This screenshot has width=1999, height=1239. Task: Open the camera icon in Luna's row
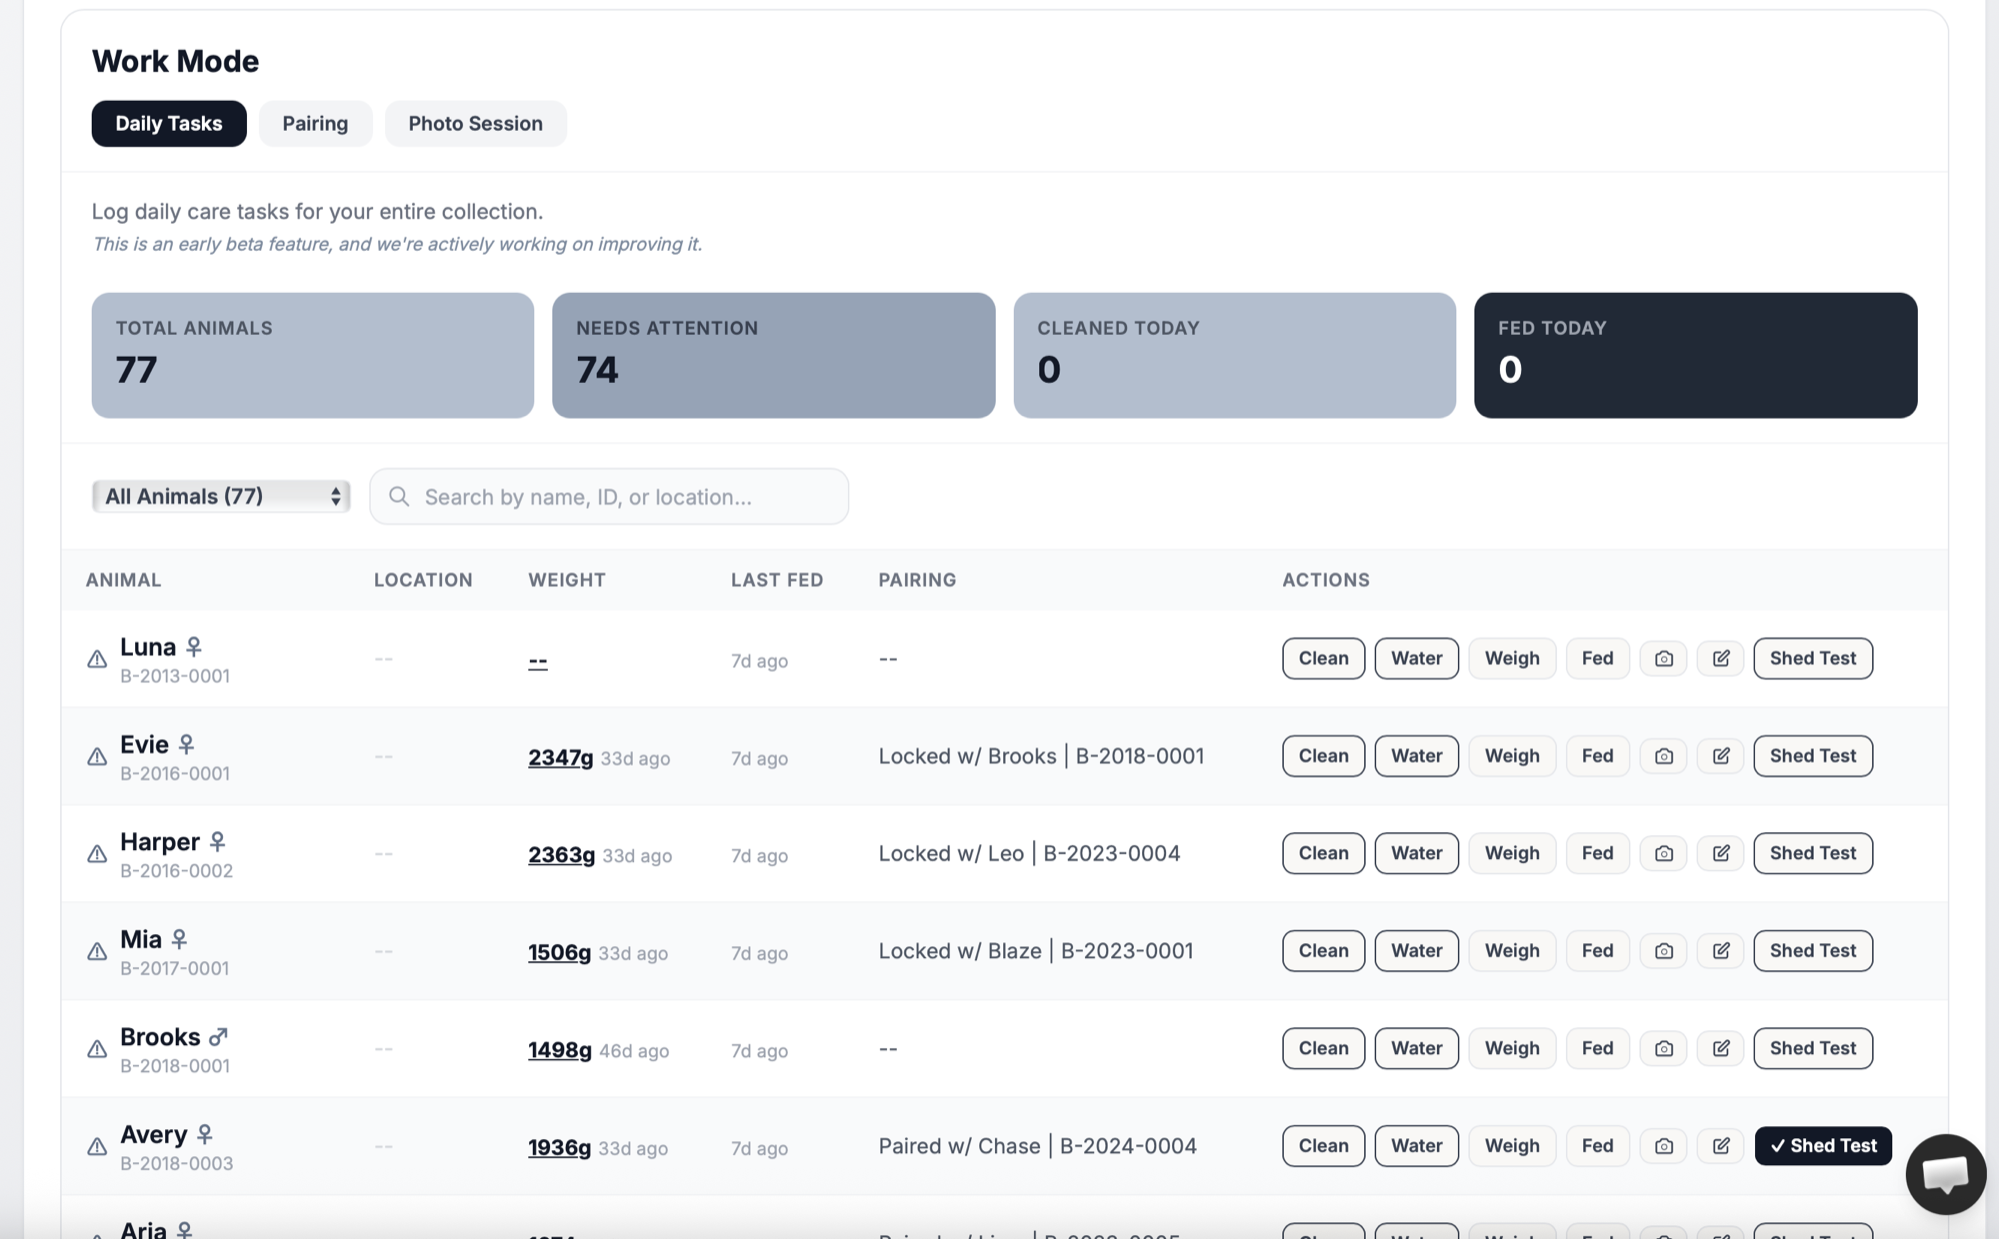pyautogui.click(x=1663, y=658)
